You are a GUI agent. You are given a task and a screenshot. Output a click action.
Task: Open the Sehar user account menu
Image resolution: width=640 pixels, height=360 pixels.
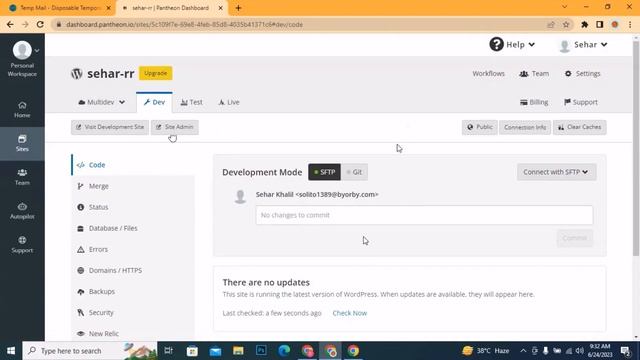pyautogui.click(x=583, y=45)
